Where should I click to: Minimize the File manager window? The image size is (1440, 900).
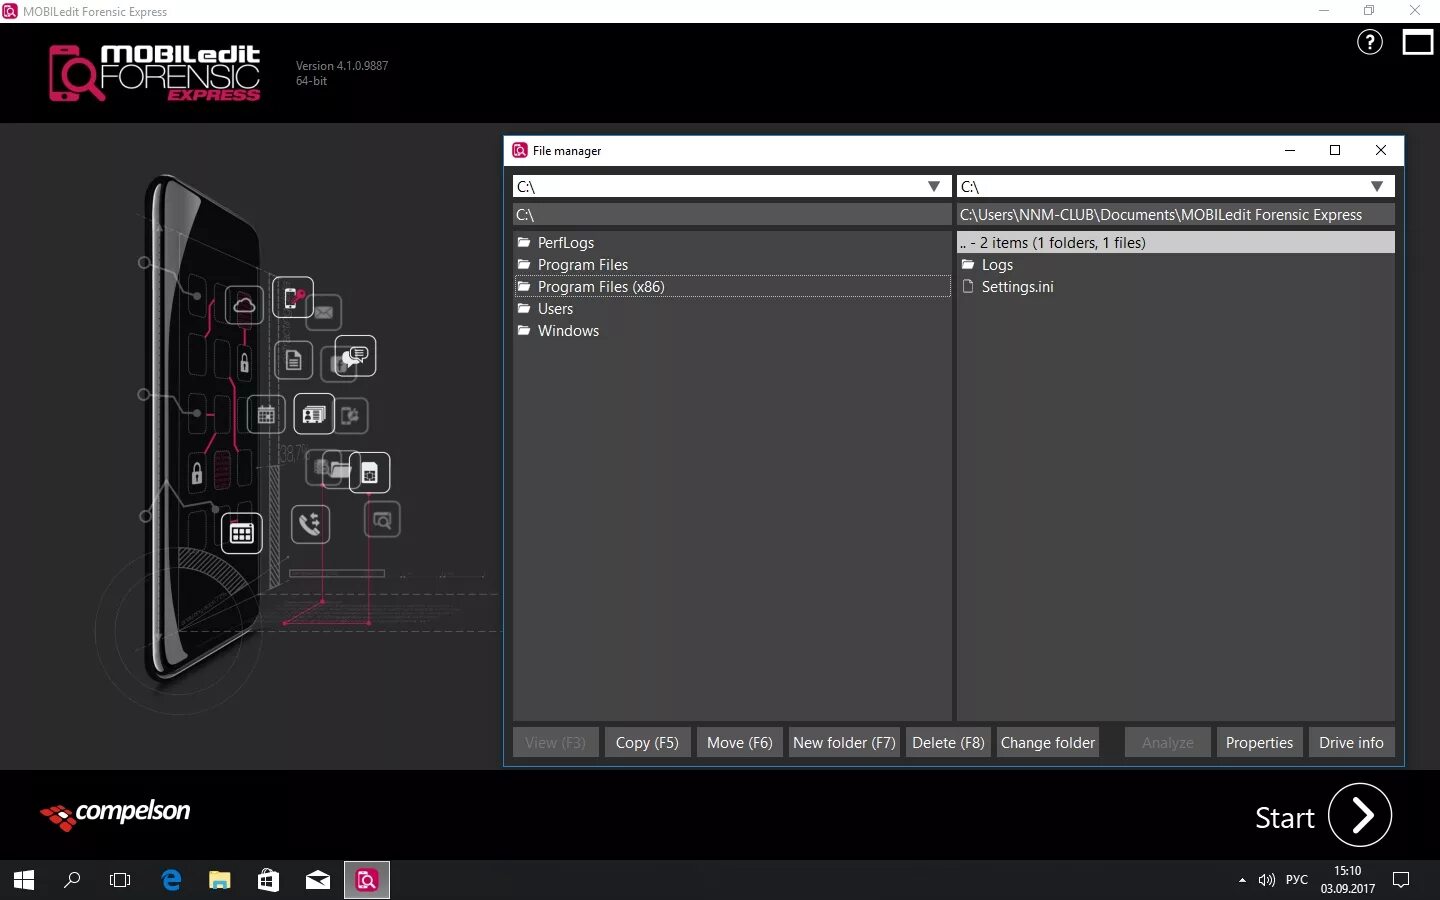(x=1290, y=150)
